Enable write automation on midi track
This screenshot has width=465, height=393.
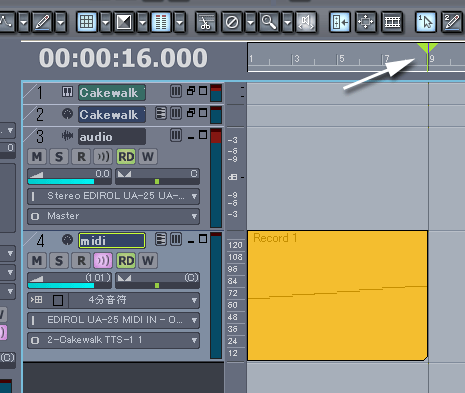point(148,261)
